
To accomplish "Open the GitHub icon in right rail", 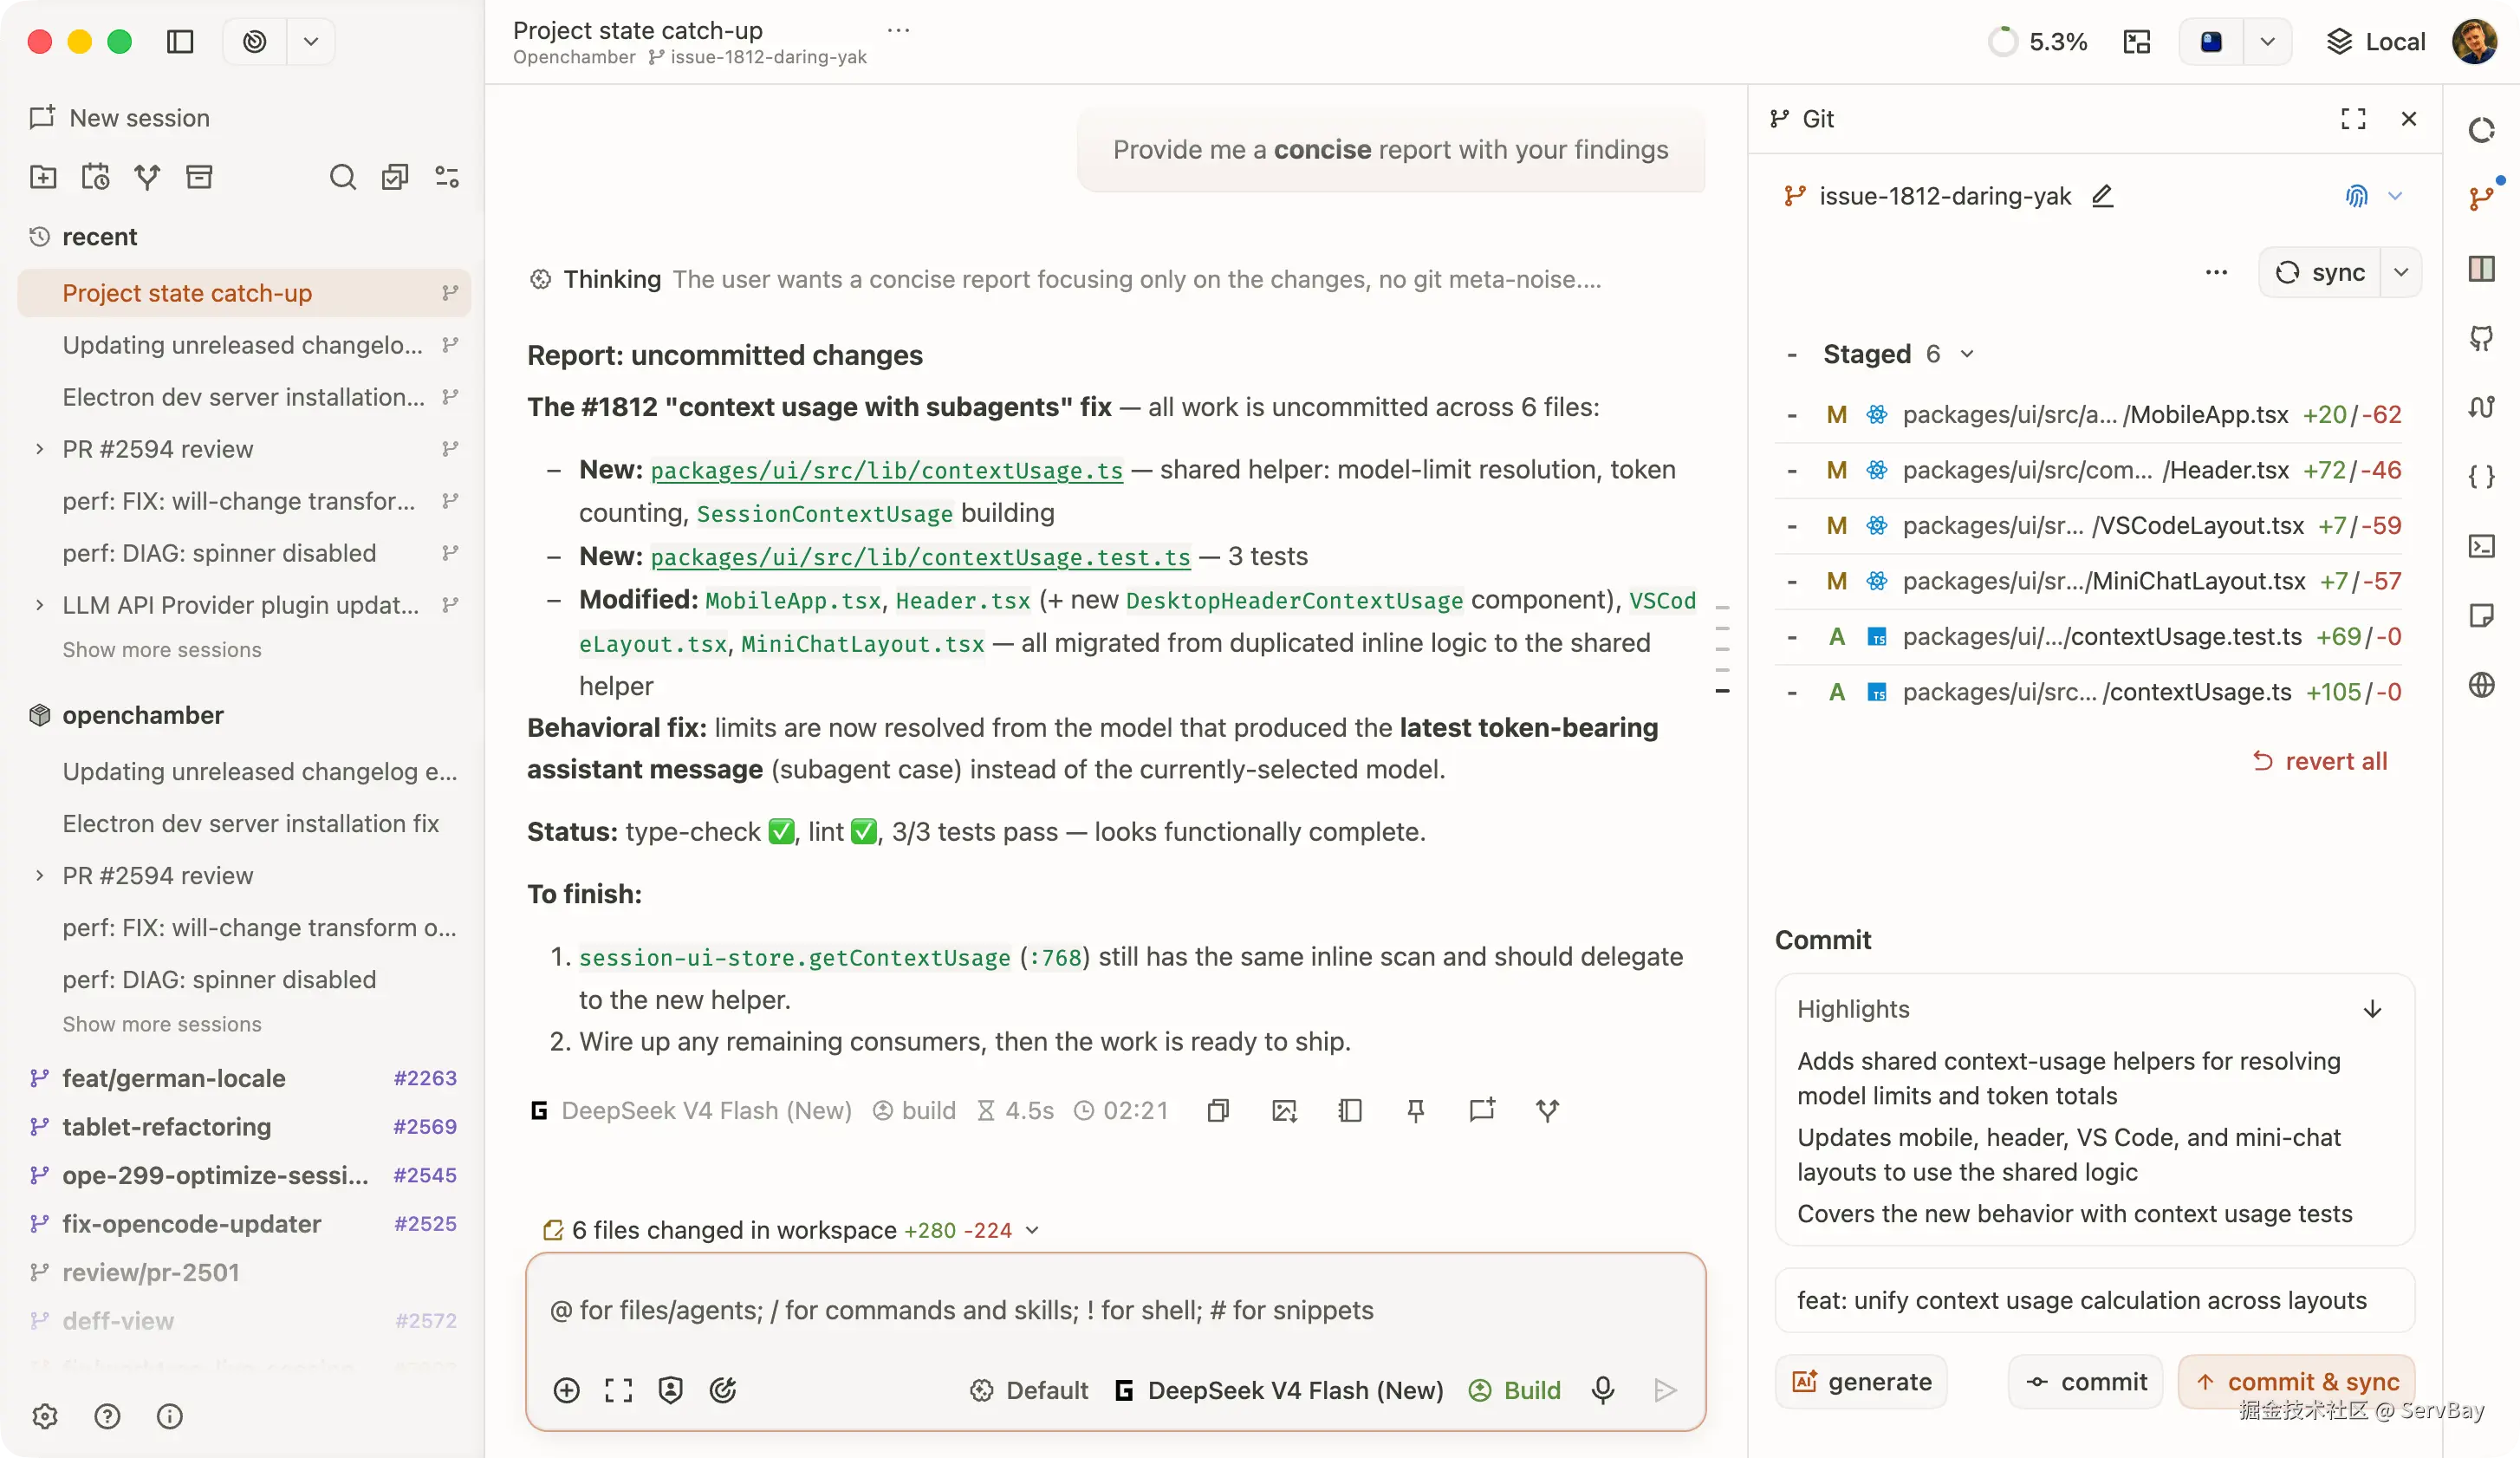I will 2481,338.
